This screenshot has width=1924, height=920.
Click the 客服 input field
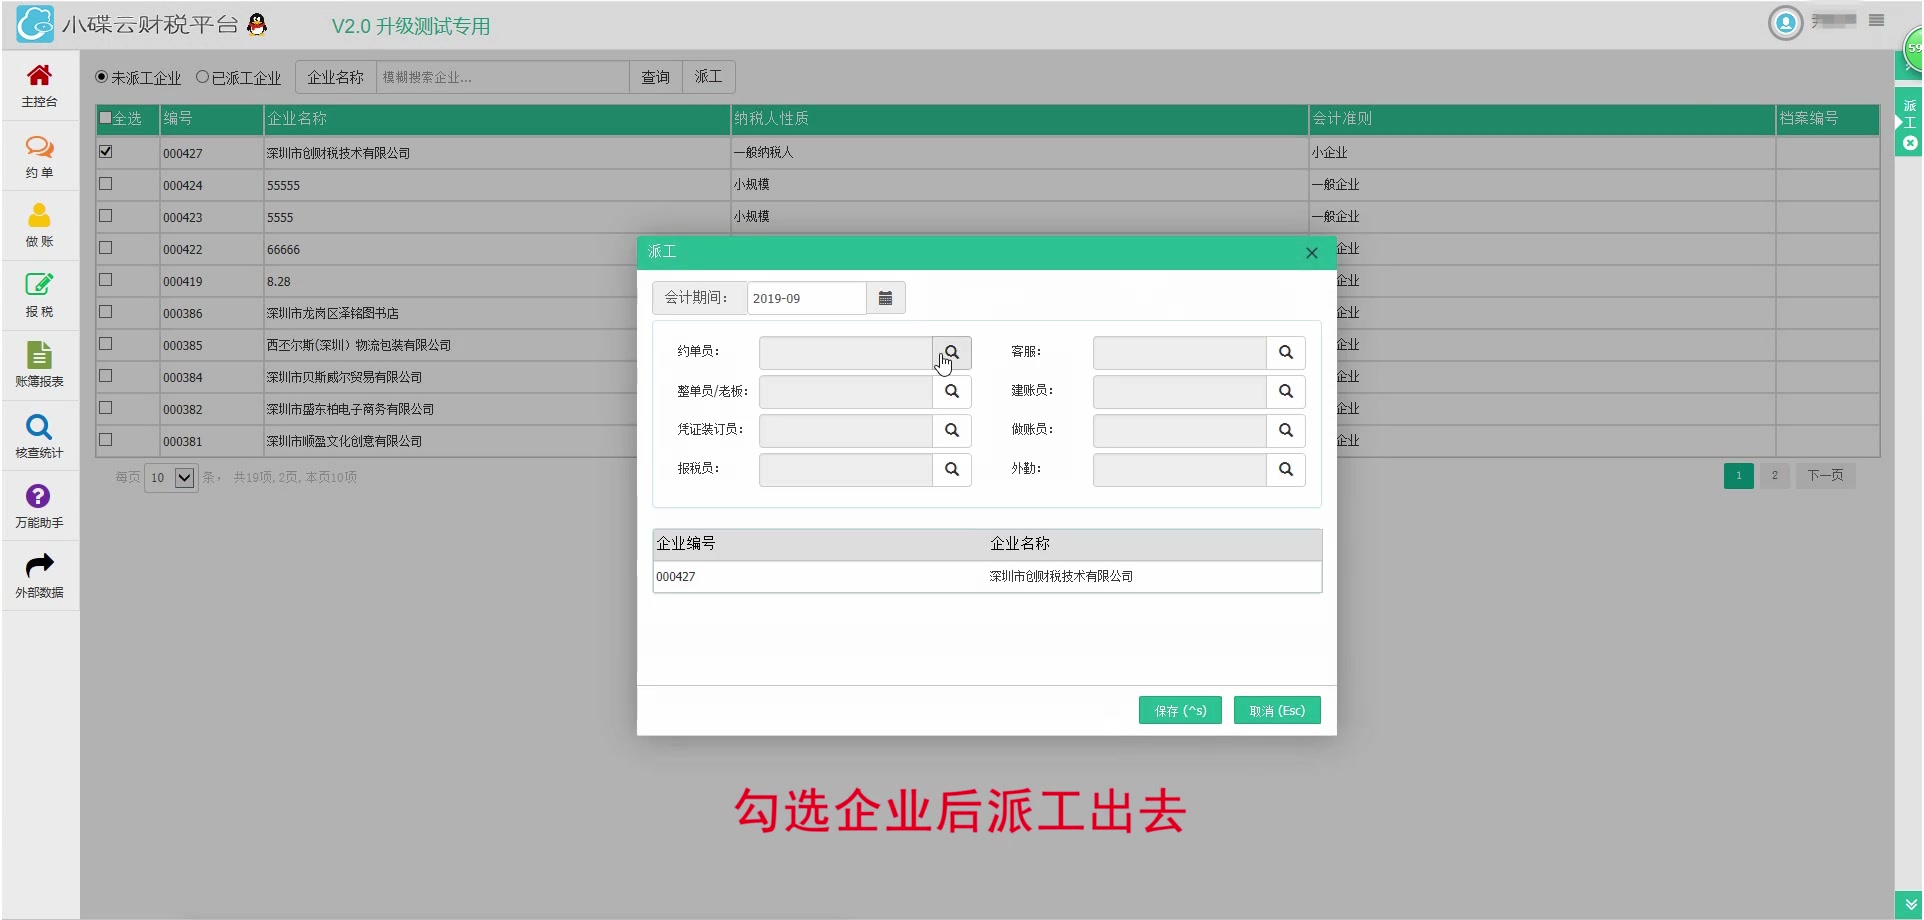coord(1180,352)
